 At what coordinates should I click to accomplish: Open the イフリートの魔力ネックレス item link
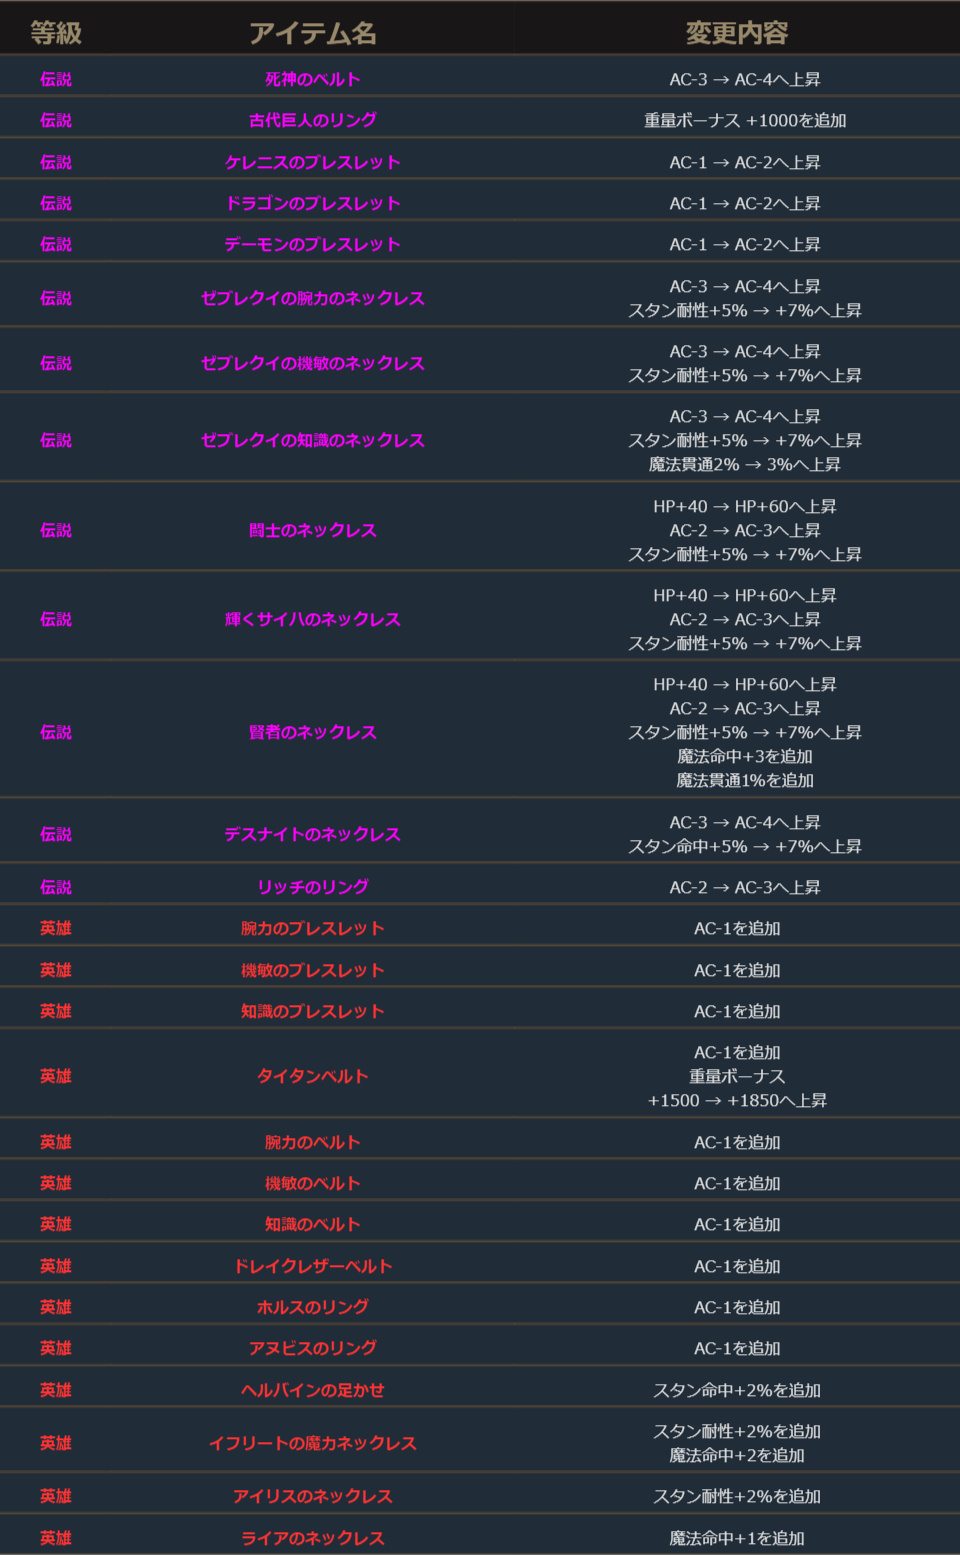pos(312,1443)
